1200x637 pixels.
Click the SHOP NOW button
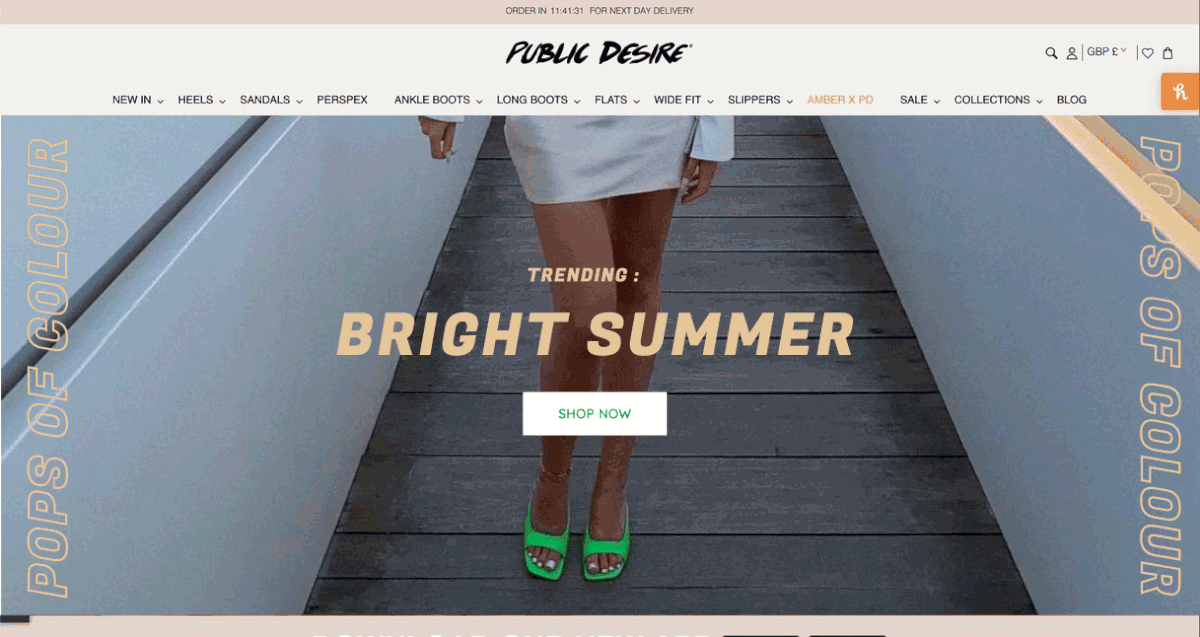595,414
